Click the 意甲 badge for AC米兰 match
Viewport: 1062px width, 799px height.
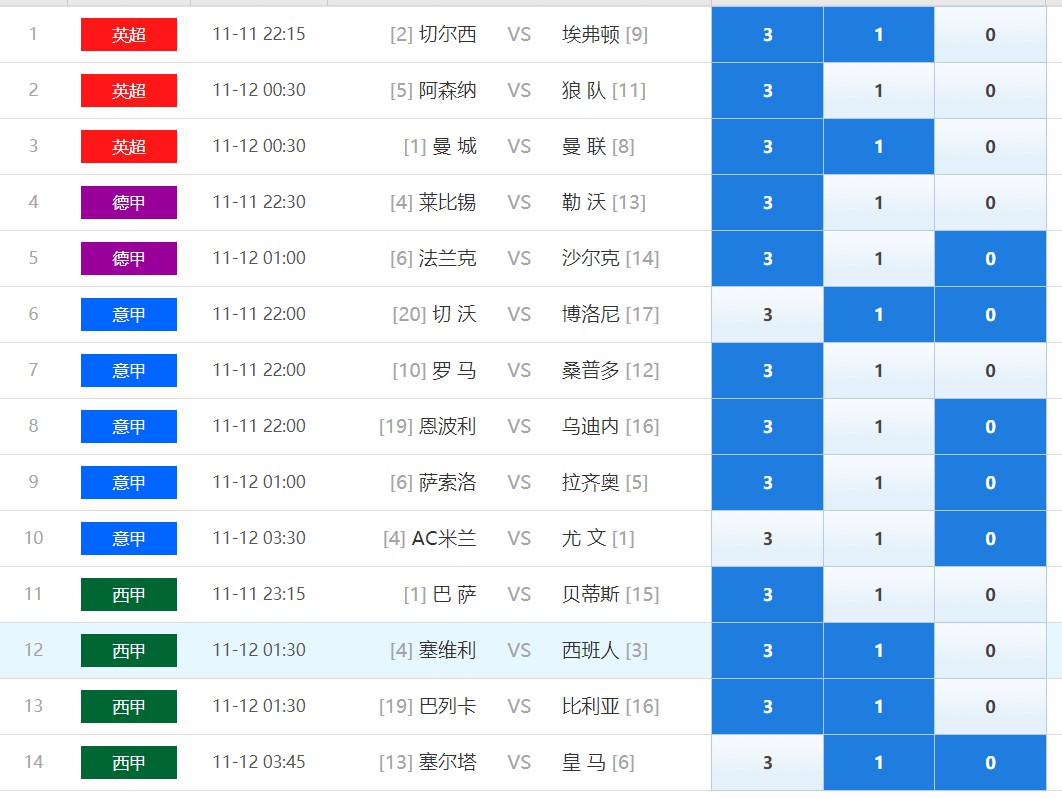tap(129, 538)
